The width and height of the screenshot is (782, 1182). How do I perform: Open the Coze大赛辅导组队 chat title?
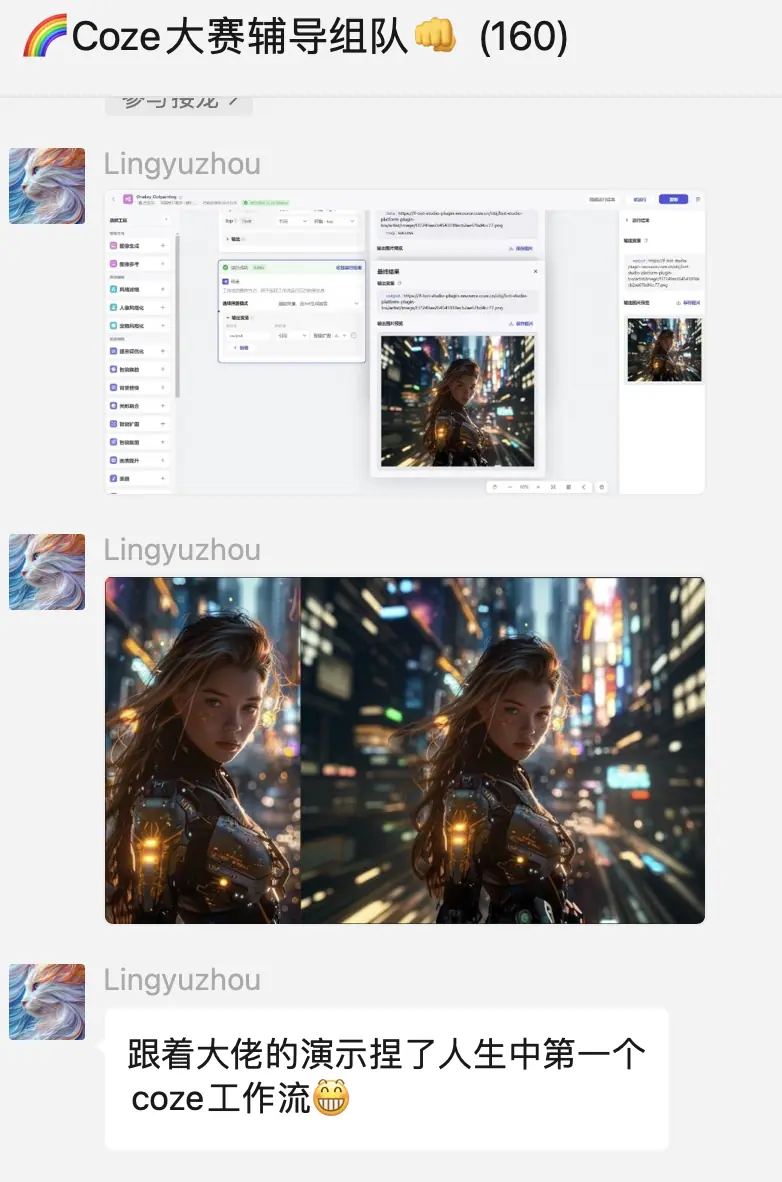(296, 36)
